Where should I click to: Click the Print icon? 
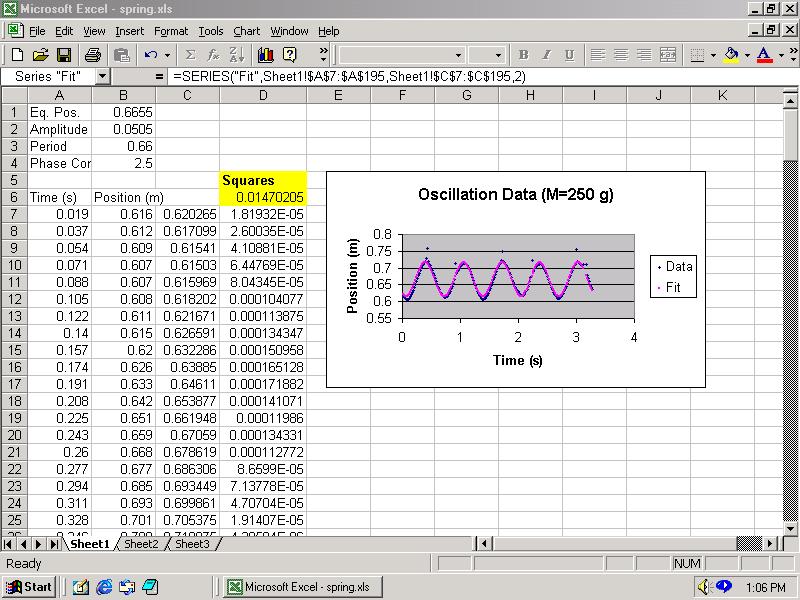click(x=92, y=55)
